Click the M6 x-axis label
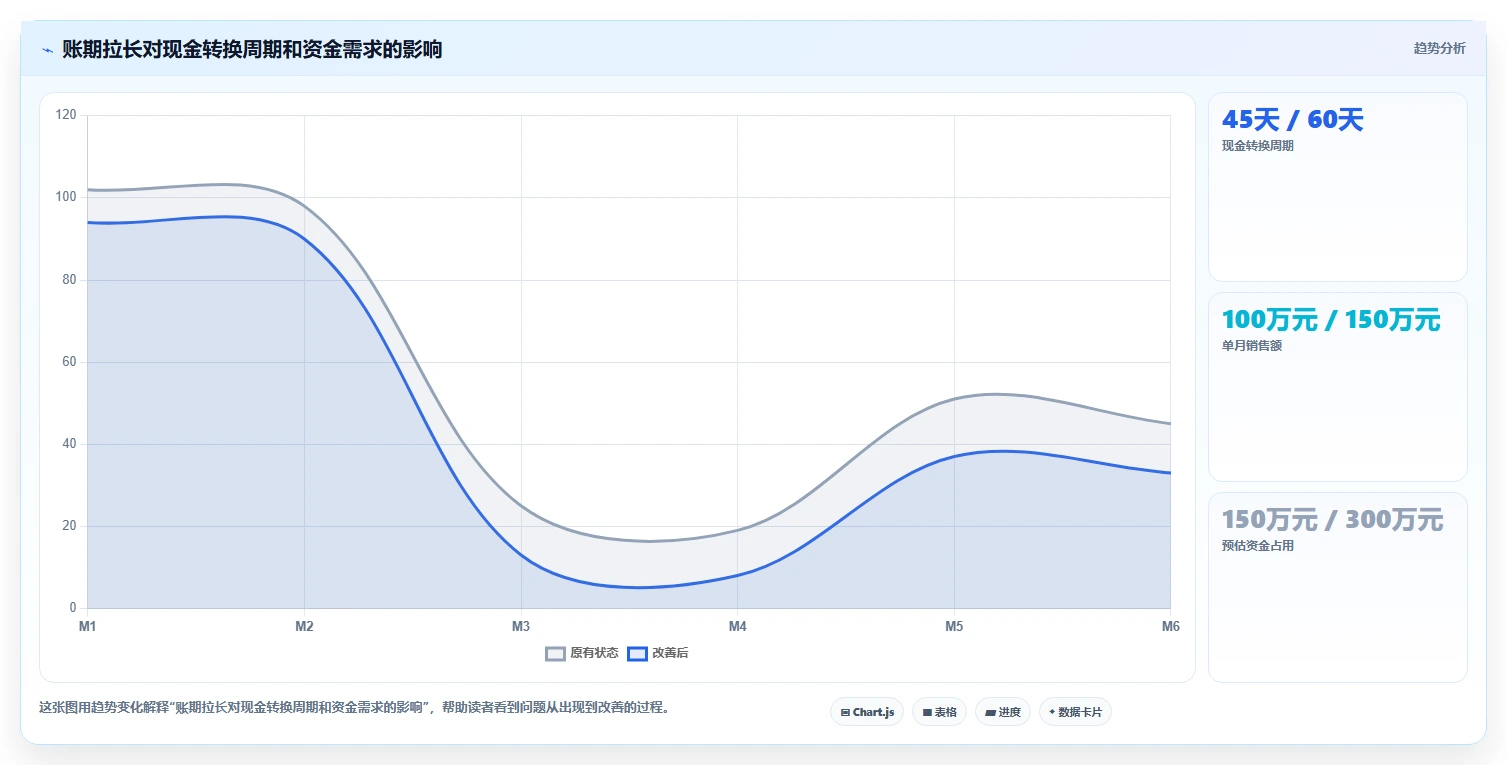The width and height of the screenshot is (1507, 765). click(x=1171, y=627)
